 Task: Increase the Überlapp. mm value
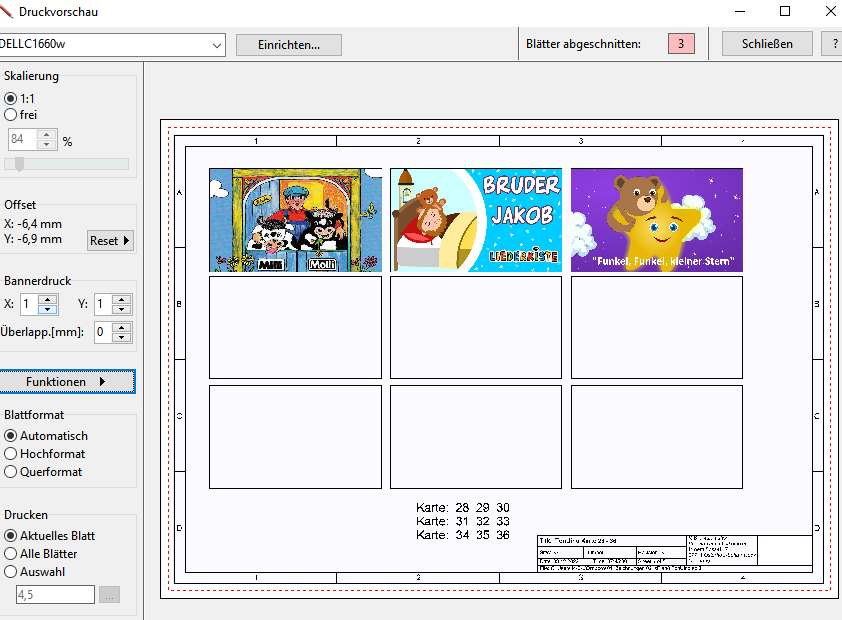[122, 327]
